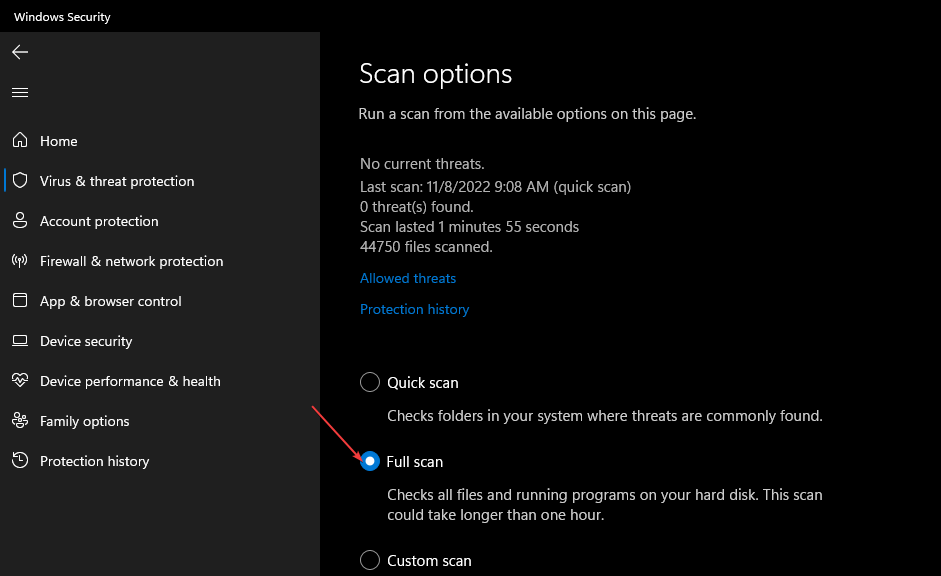Open the Device security section
941x576 pixels.
click(x=86, y=341)
